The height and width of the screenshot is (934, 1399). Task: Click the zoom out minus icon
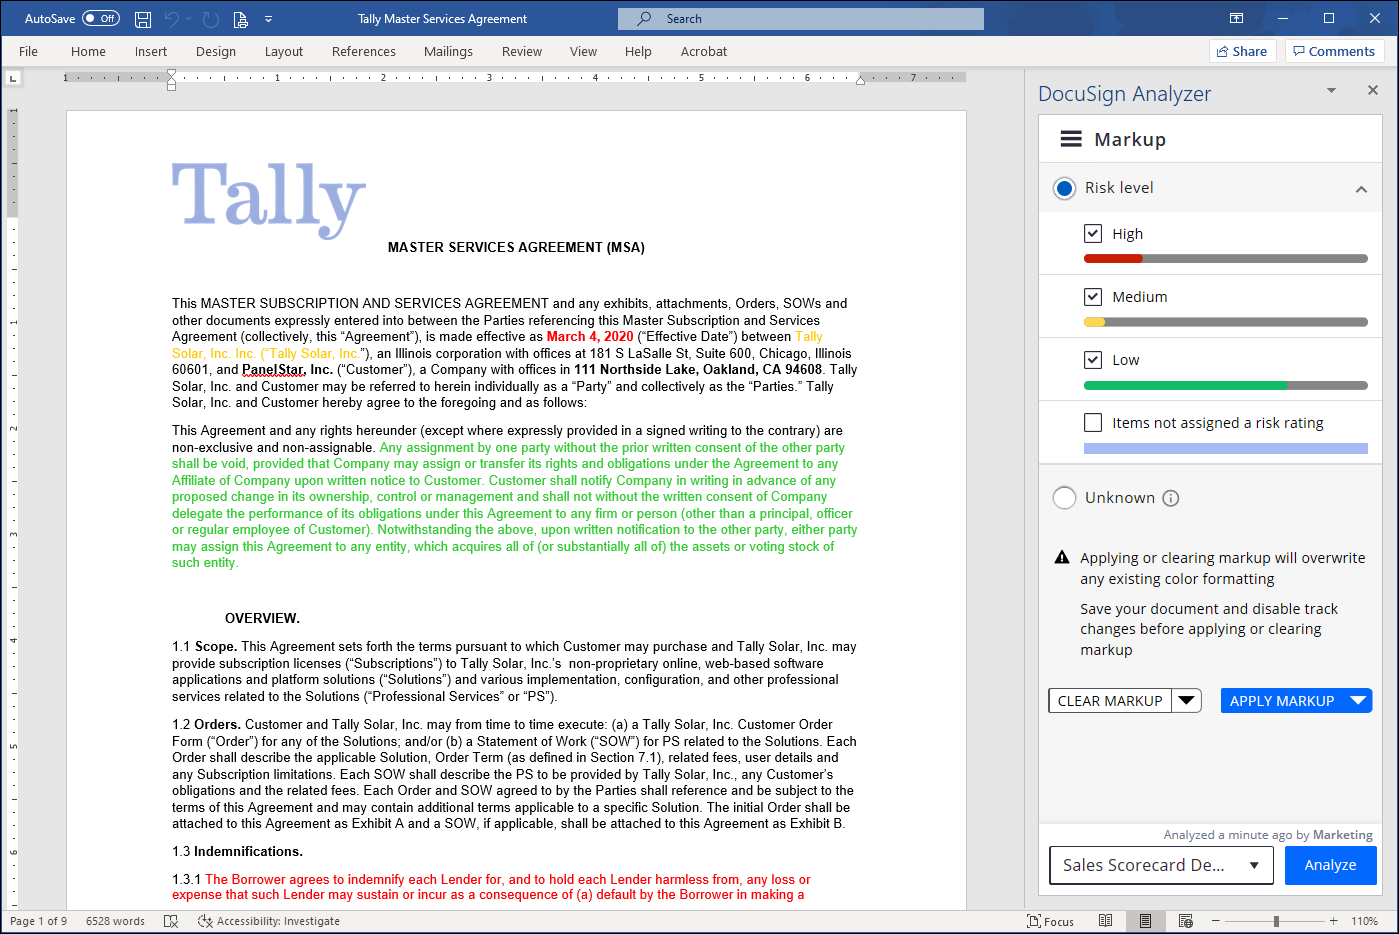tap(1216, 921)
